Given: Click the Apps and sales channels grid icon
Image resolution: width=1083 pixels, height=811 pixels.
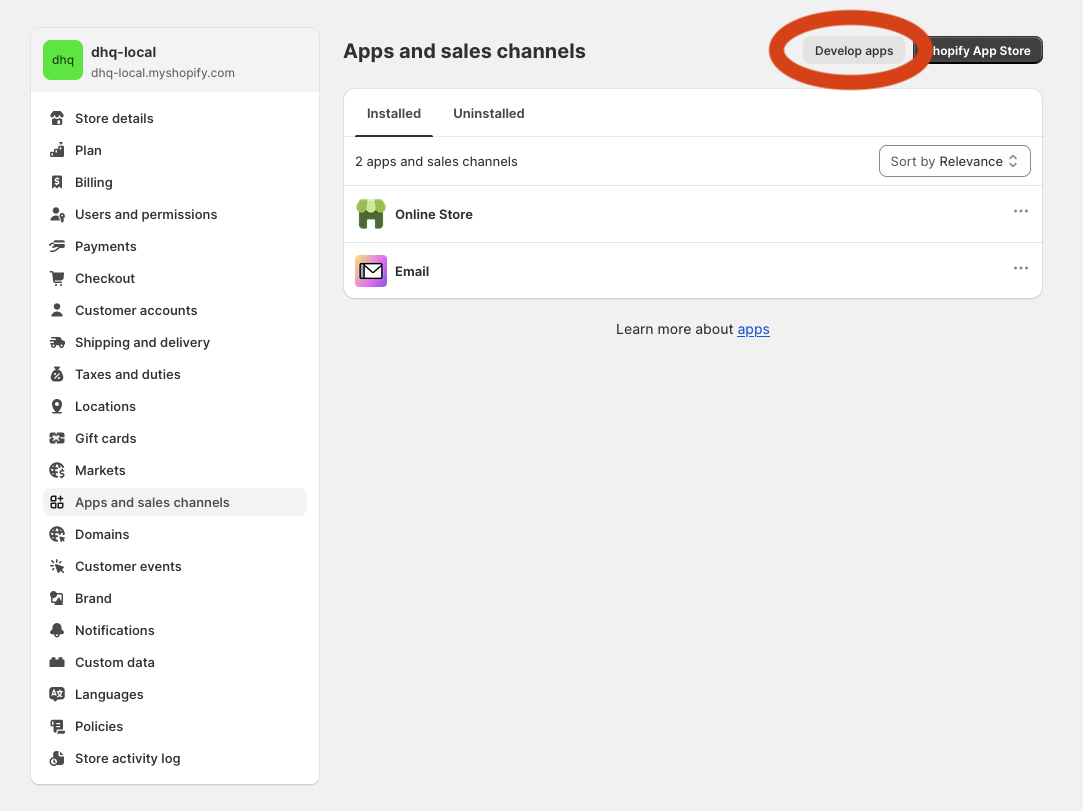Looking at the screenshot, I should click(x=57, y=502).
